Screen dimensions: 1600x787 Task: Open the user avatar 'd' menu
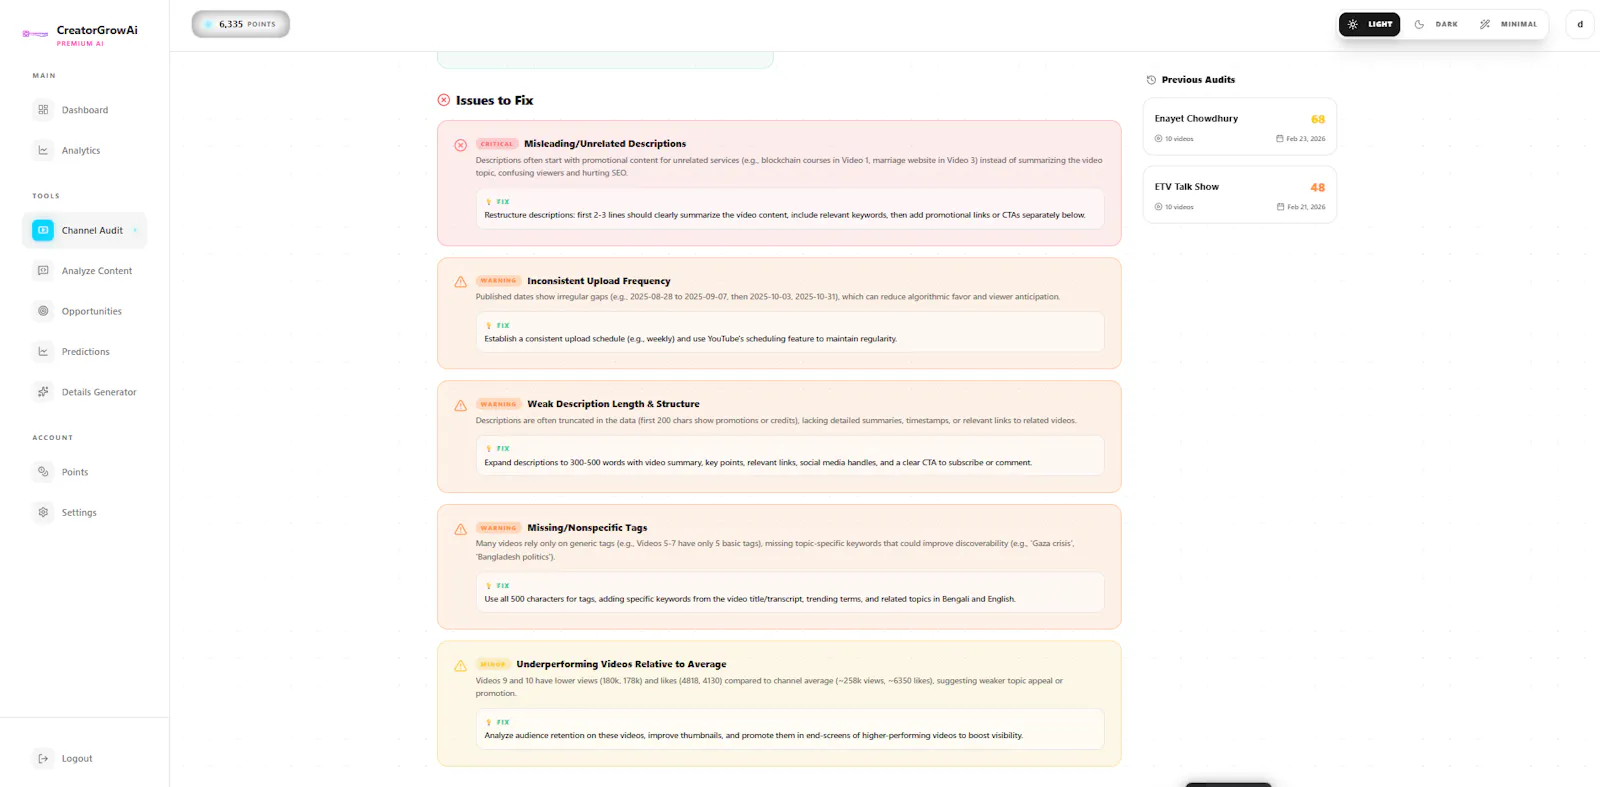1580,24
